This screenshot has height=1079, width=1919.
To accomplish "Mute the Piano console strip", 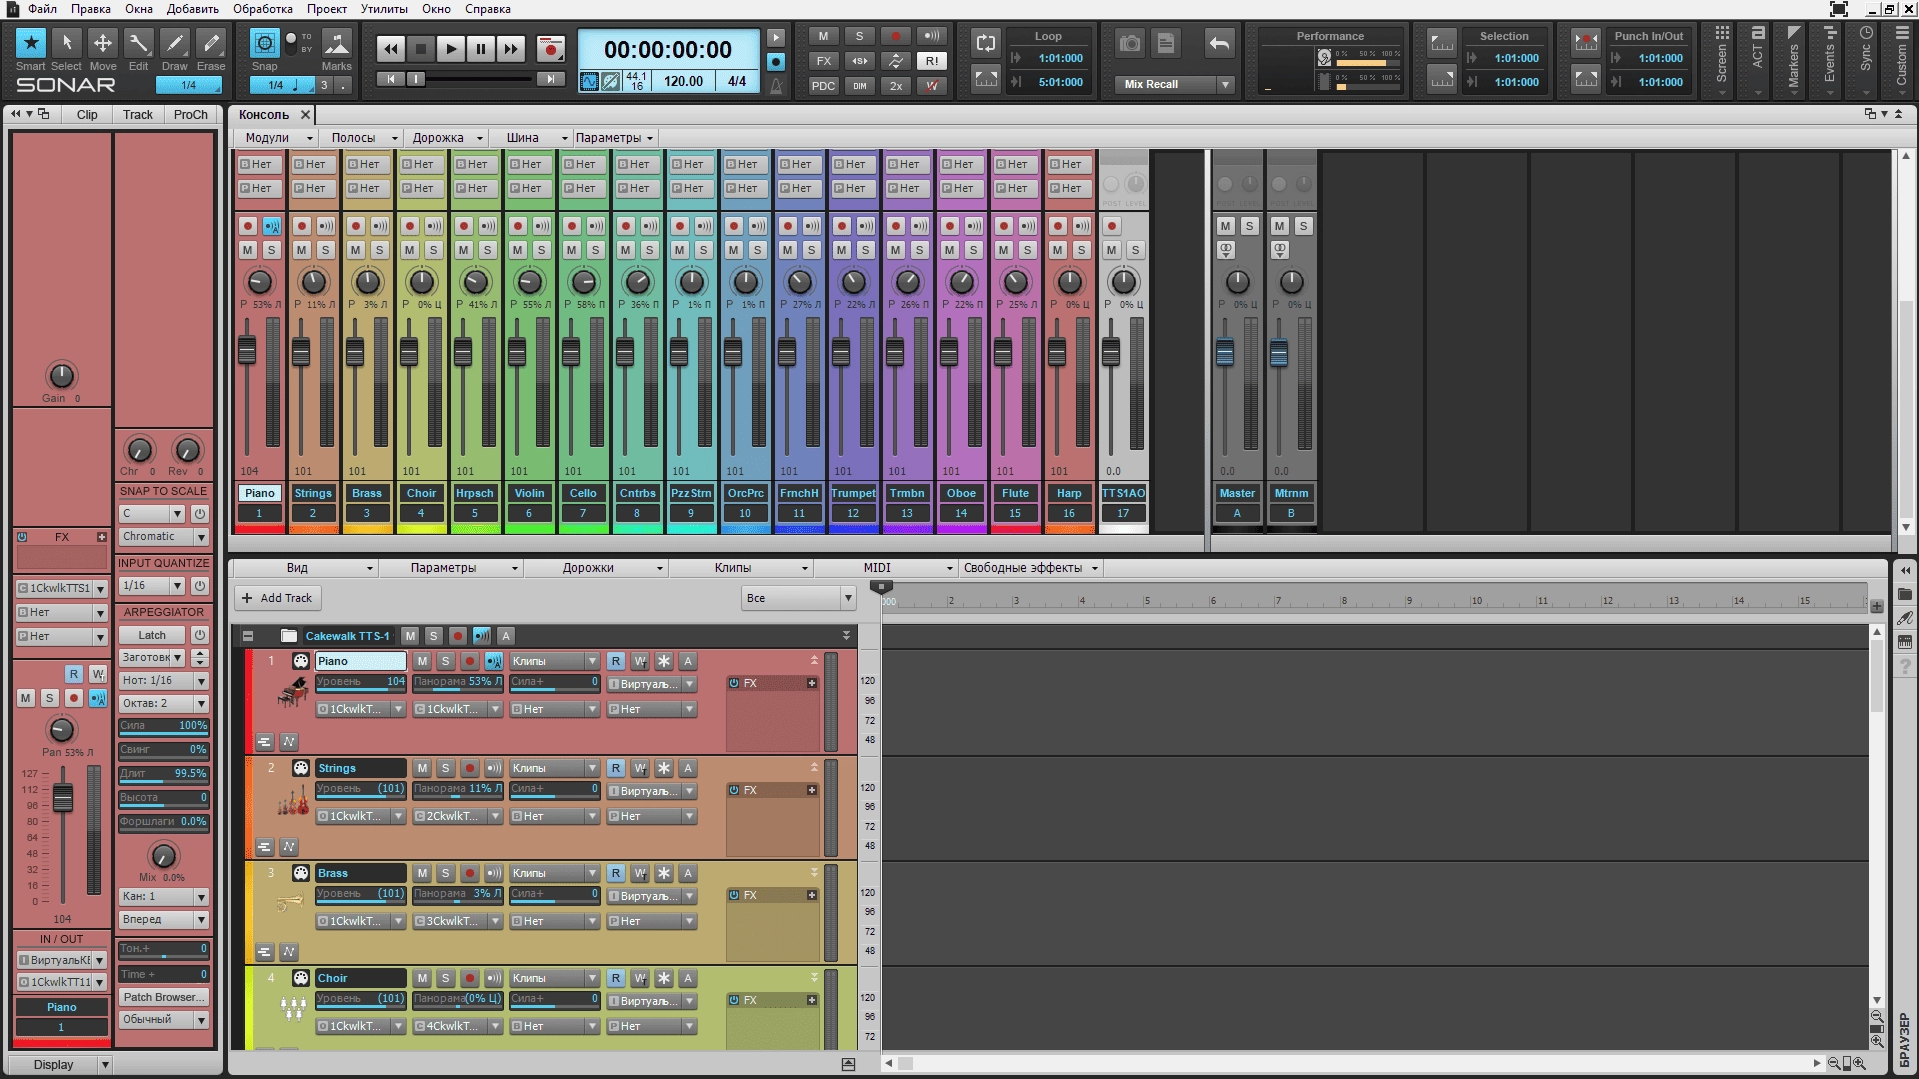I will (x=248, y=250).
